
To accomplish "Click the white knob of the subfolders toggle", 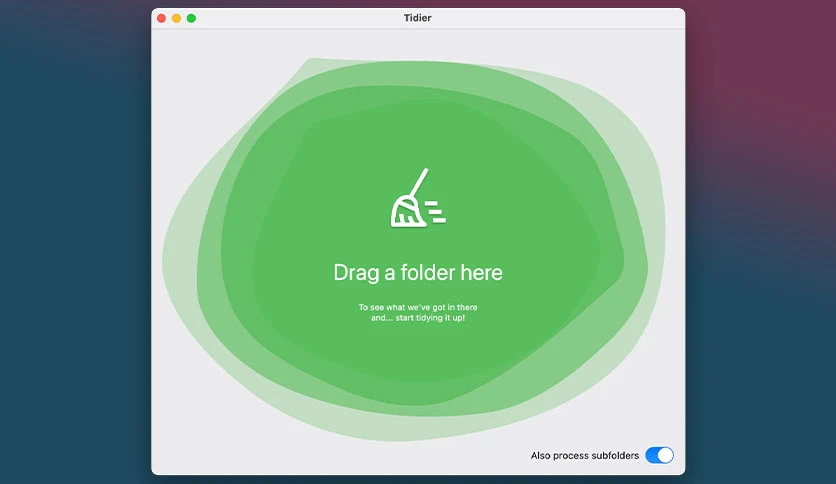I will click(666, 455).
